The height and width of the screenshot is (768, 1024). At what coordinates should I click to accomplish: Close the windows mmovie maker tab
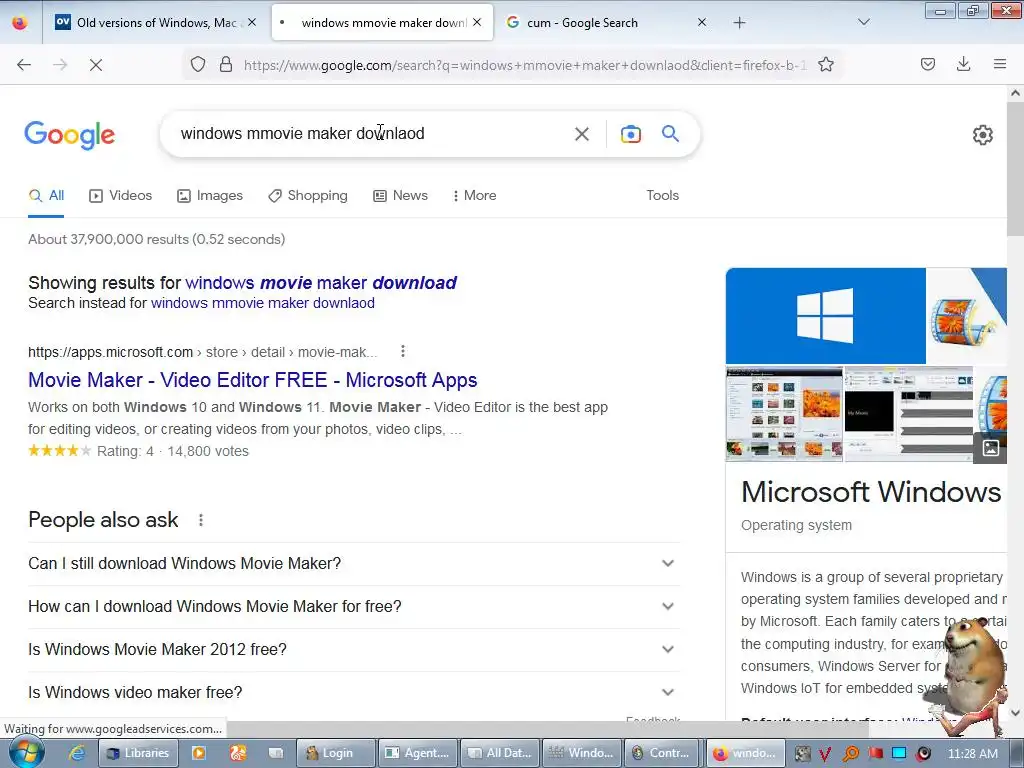(x=477, y=22)
